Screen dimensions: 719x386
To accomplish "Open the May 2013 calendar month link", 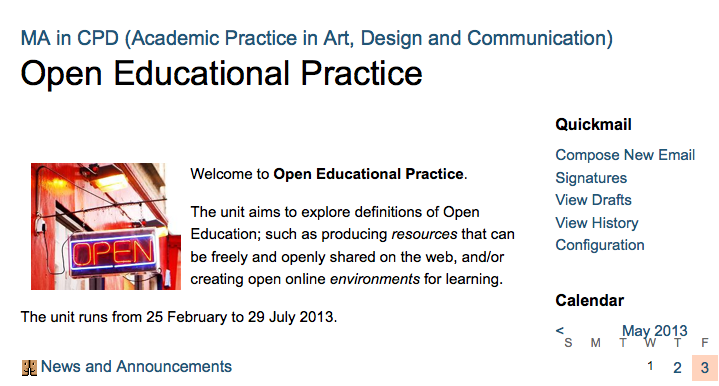I will (654, 331).
